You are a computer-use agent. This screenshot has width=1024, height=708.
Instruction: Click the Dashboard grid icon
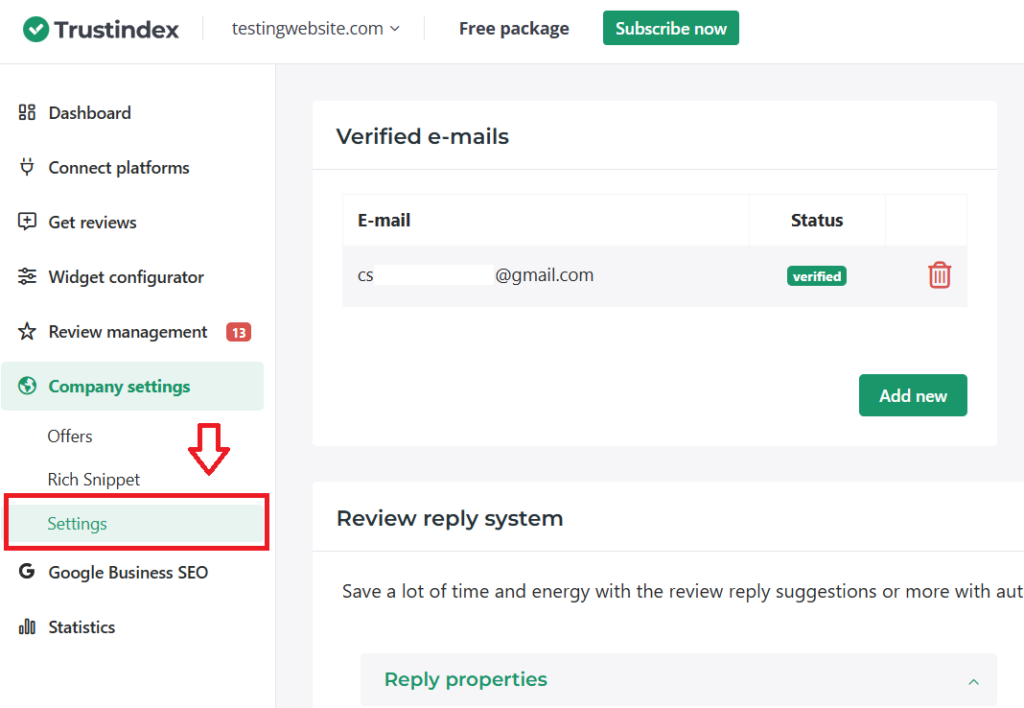pyautogui.click(x=27, y=113)
